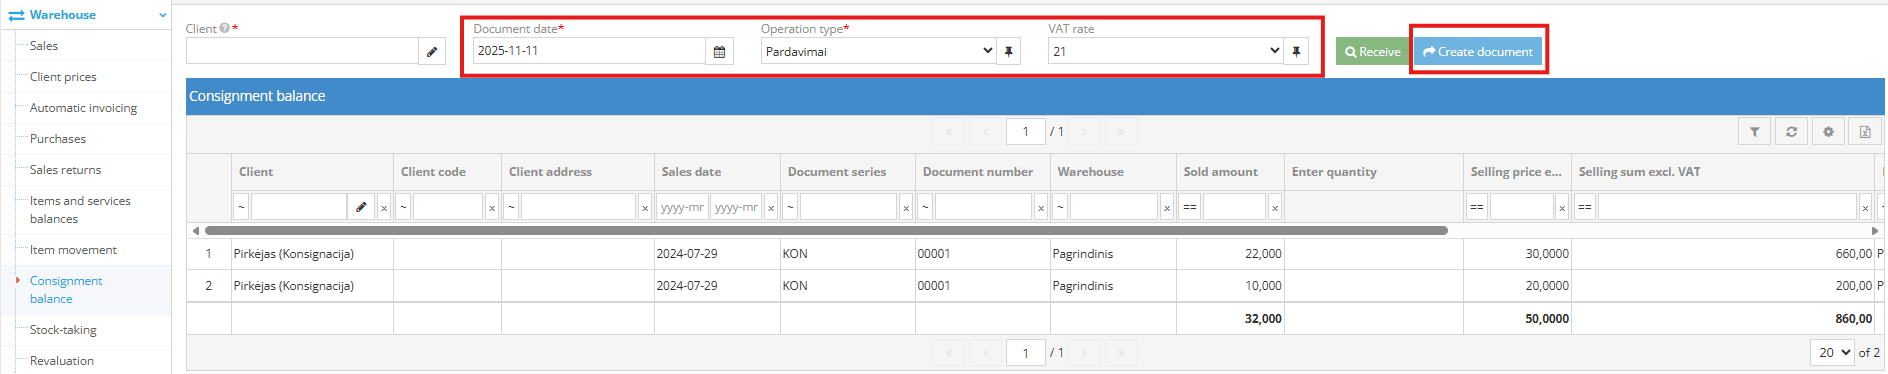The image size is (1888, 374).
Task: Open the Operation type dropdown
Action: click(878, 51)
